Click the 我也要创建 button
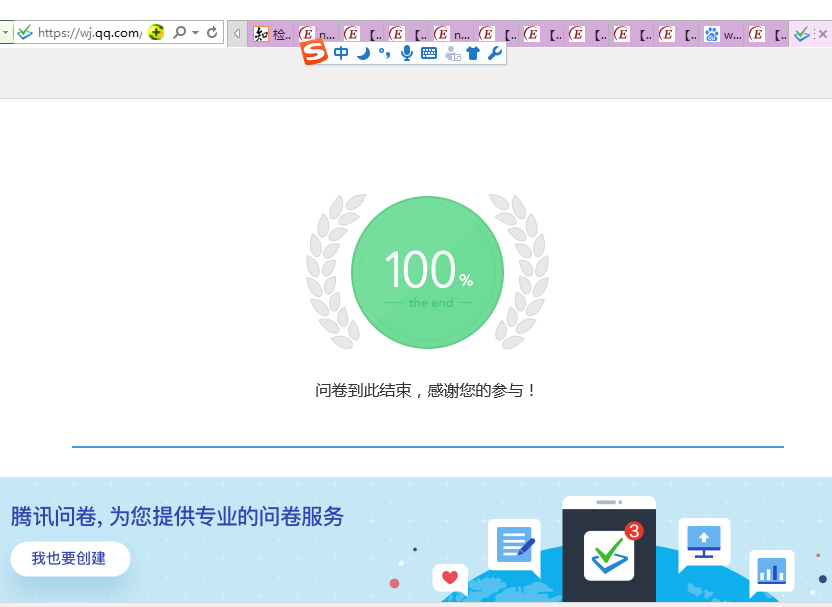The image size is (832, 607). pyautogui.click(x=70, y=558)
